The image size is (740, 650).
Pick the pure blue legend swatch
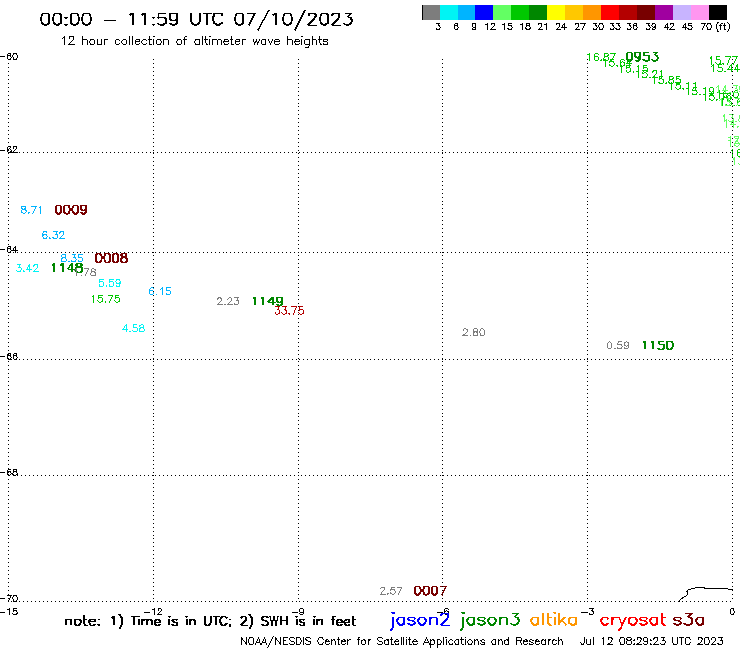[x=484, y=12]
